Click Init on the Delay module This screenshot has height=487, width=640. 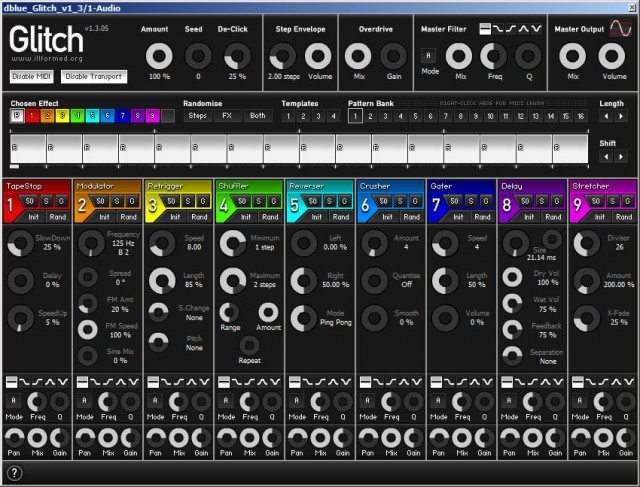[529, 217]
